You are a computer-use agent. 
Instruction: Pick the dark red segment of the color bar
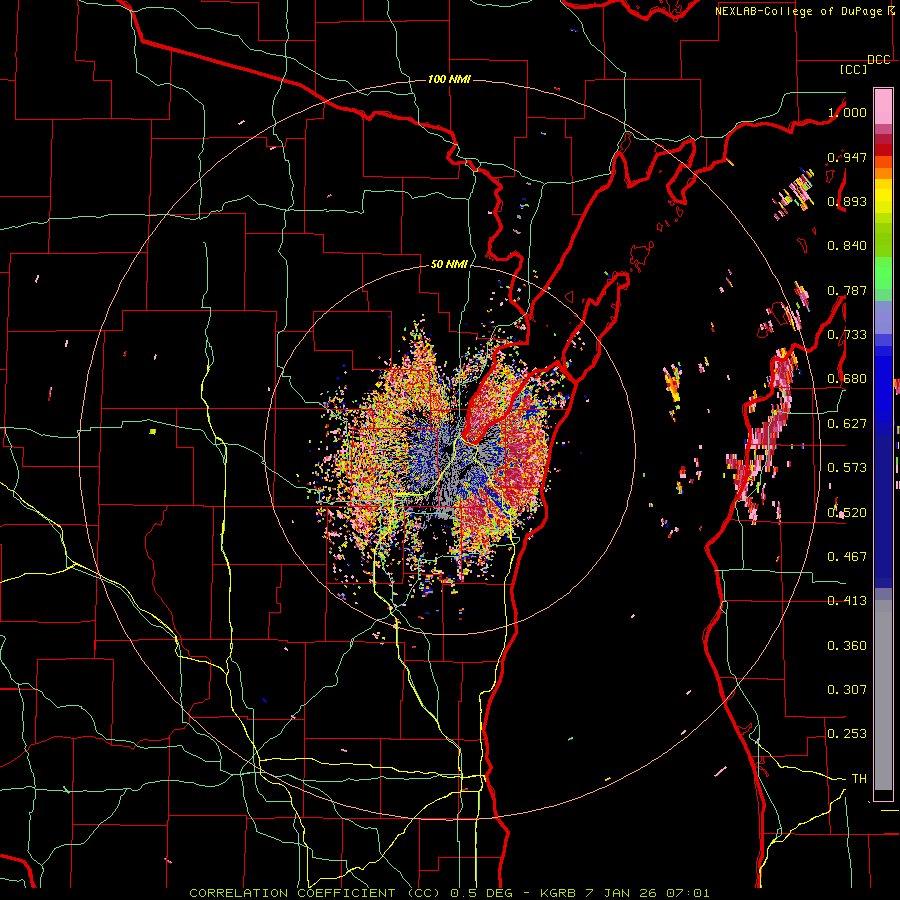[x=883, y=150]
